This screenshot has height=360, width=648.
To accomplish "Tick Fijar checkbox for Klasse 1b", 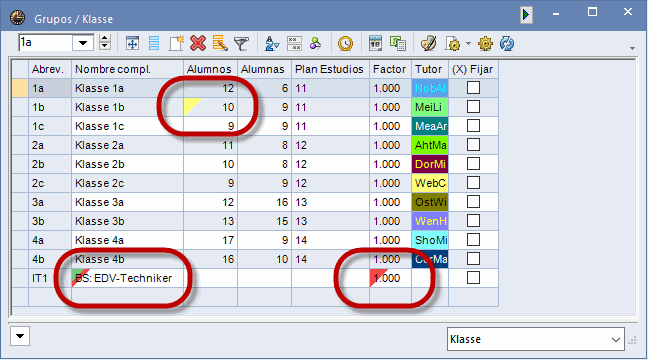I will coord(473,107).
